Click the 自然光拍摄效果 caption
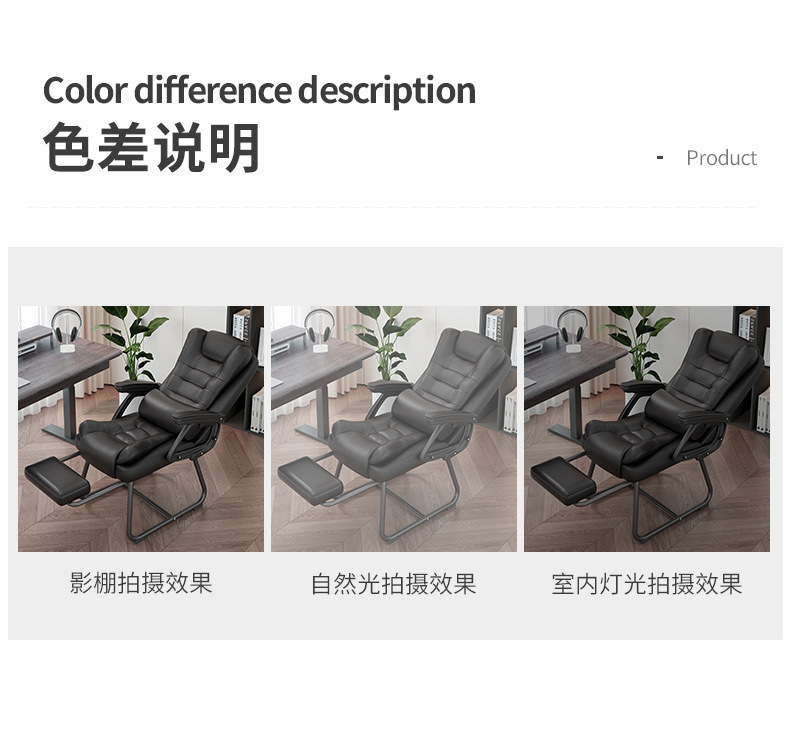Screen dimensions: 790x737 tap(393, 584)
